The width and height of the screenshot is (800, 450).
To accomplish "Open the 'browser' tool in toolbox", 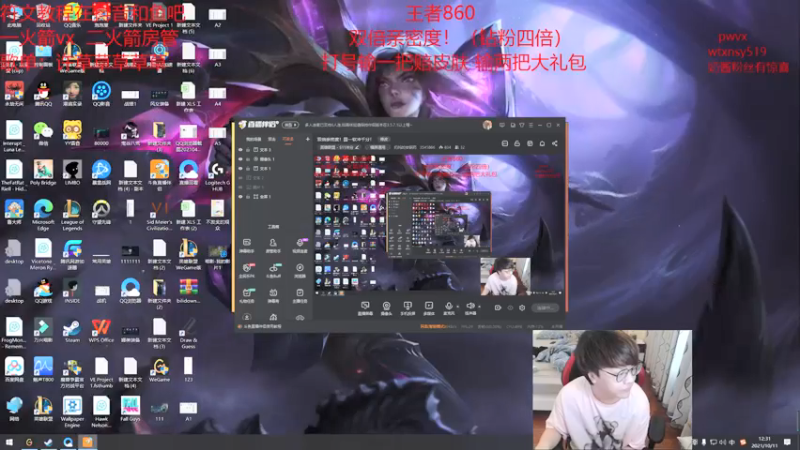I will pyautogui.click(x=299, y=270).
